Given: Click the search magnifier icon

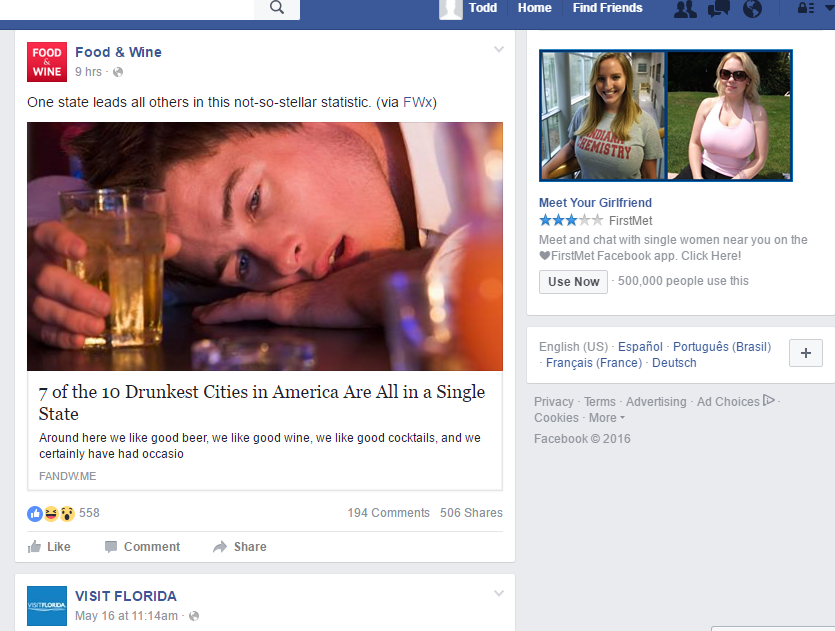Looking at the screenshot, I should pyautogui.click(x=277, y=8).
